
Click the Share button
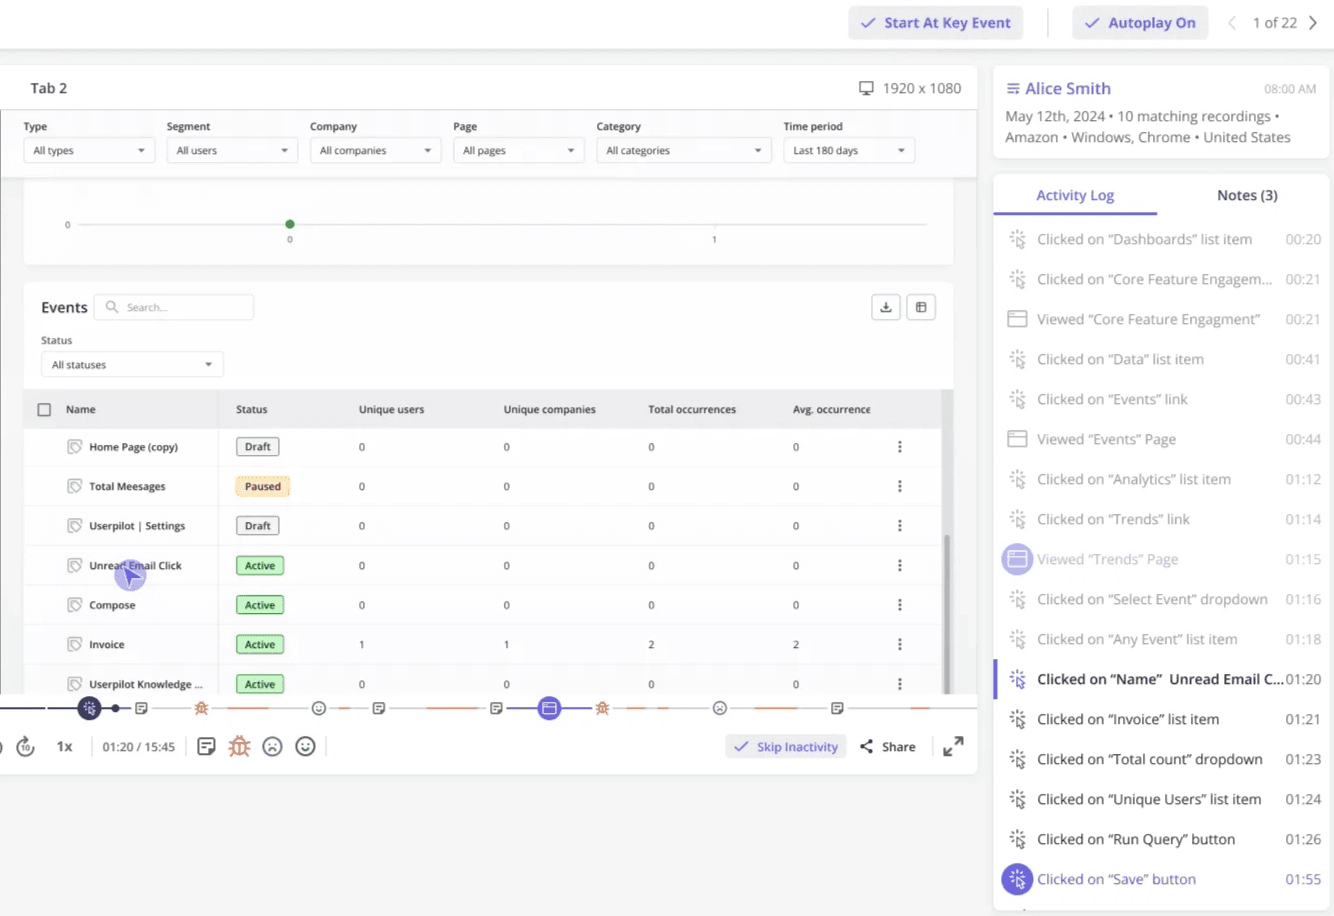tap(886, 746)
